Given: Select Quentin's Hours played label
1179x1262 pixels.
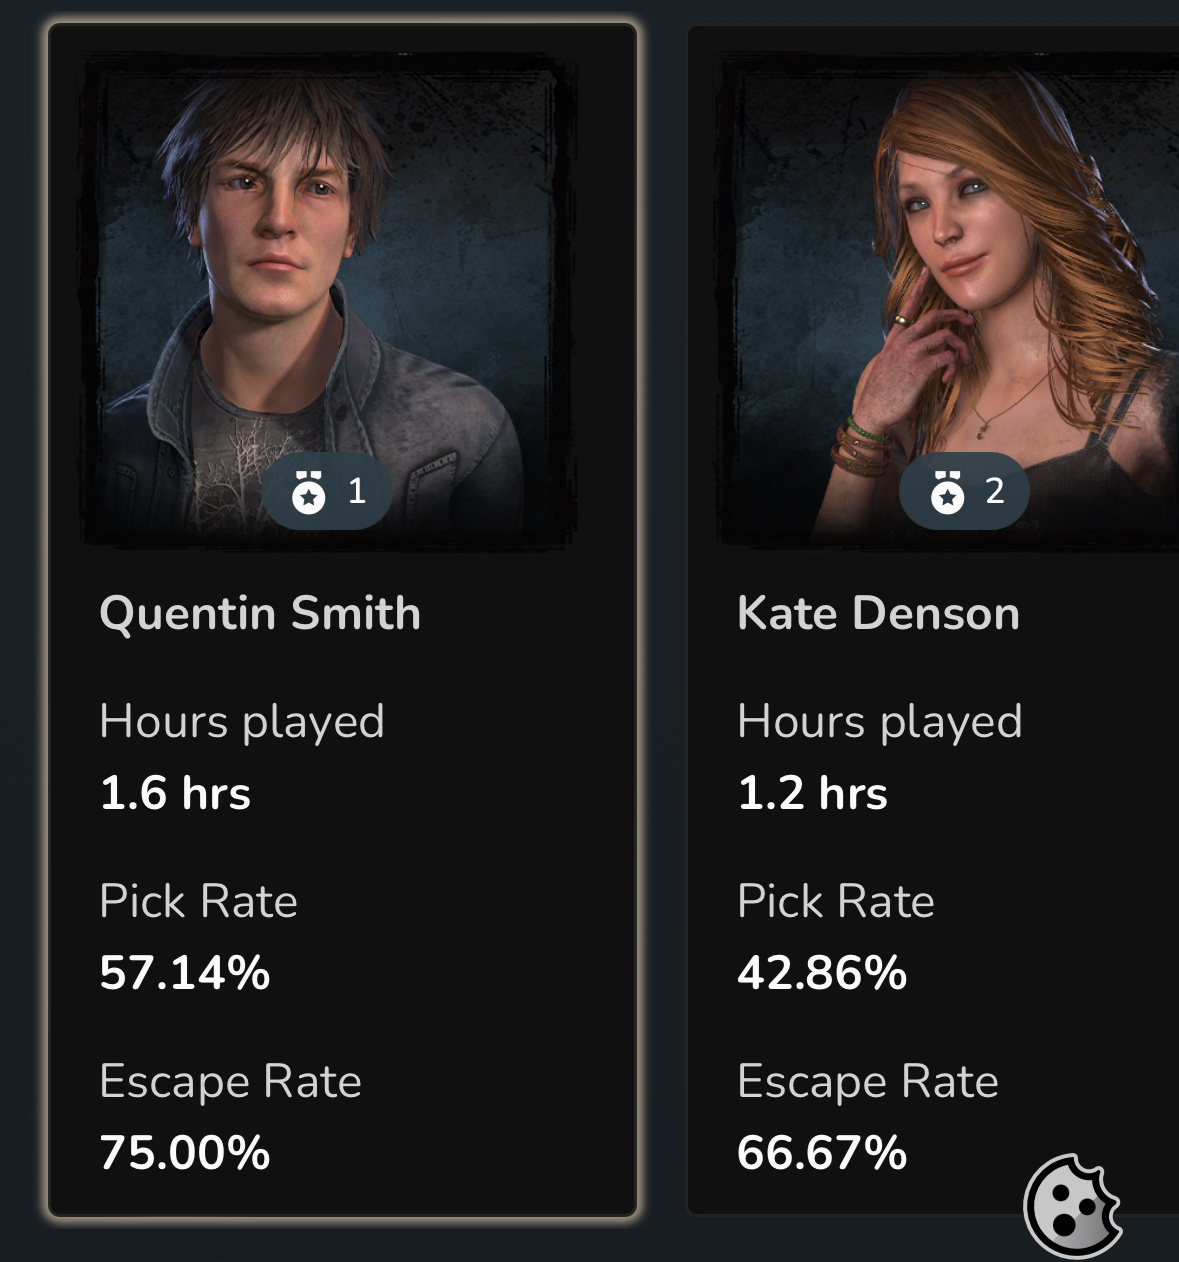Looking at the screenshot, I should pos(242,722).
